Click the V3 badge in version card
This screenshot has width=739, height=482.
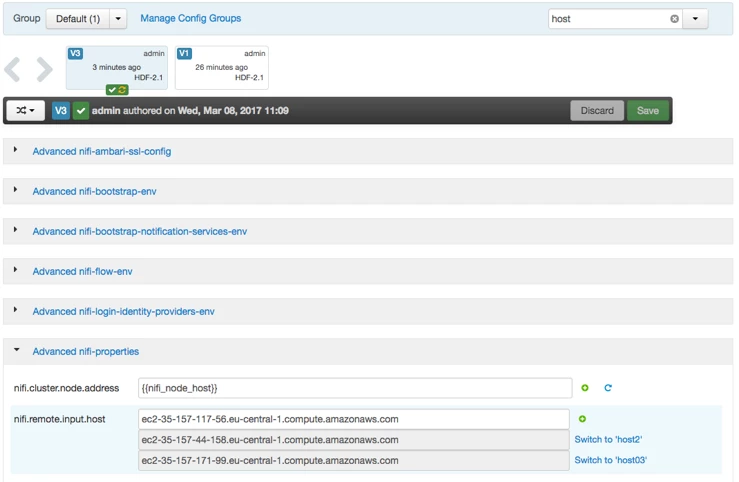click(x=75, y=53)
